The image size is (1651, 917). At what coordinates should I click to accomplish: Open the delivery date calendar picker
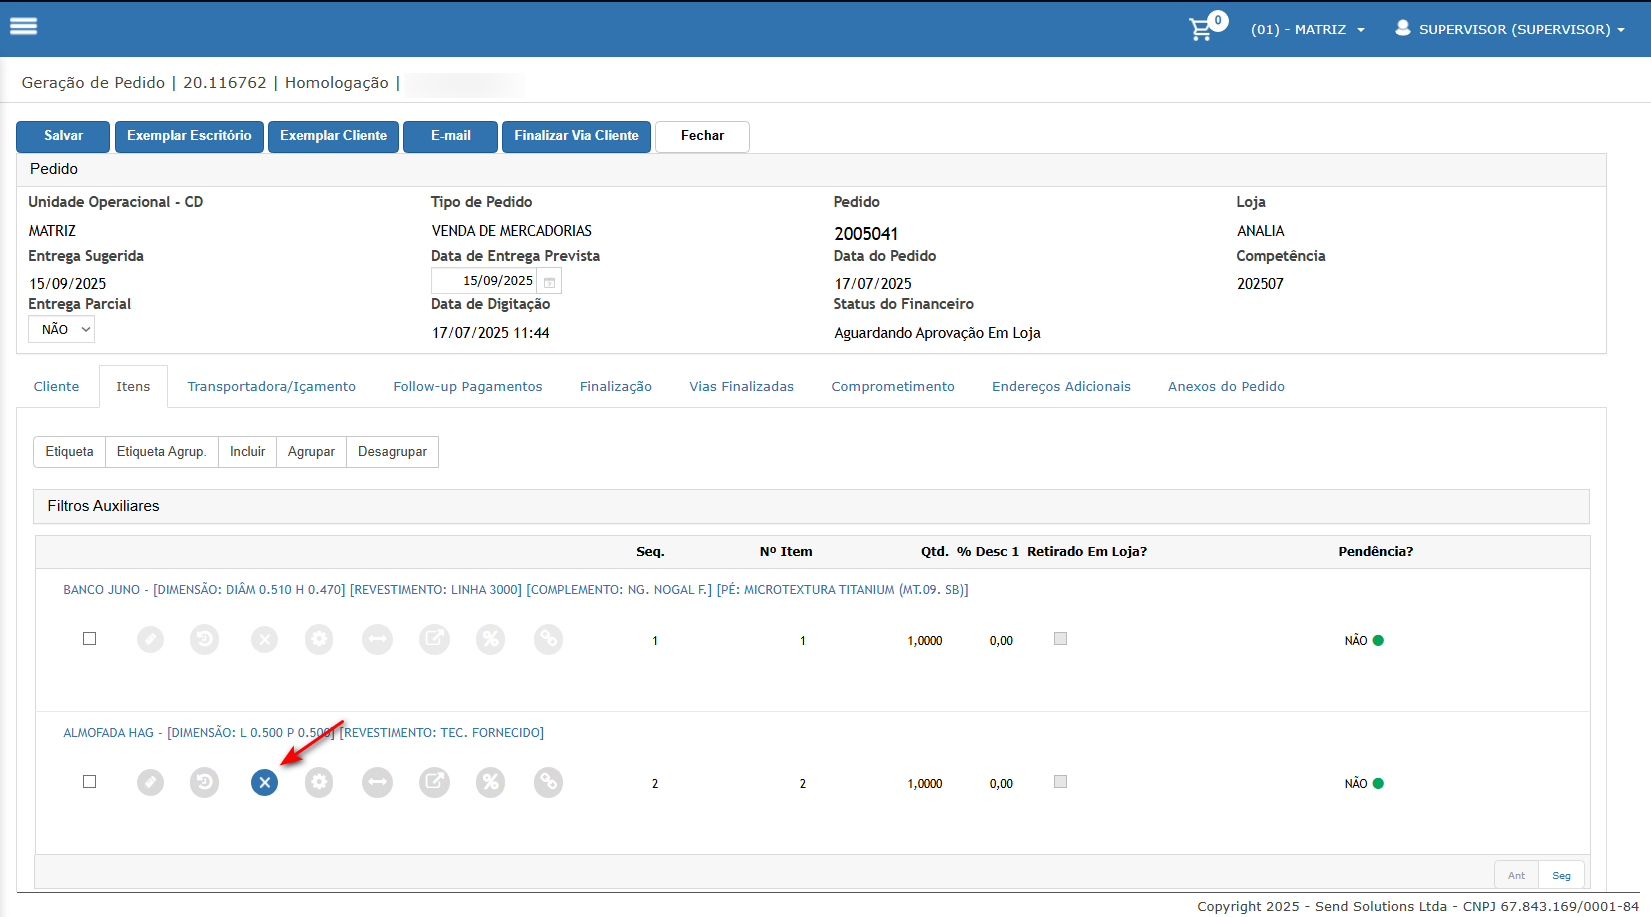pos(549,282)
